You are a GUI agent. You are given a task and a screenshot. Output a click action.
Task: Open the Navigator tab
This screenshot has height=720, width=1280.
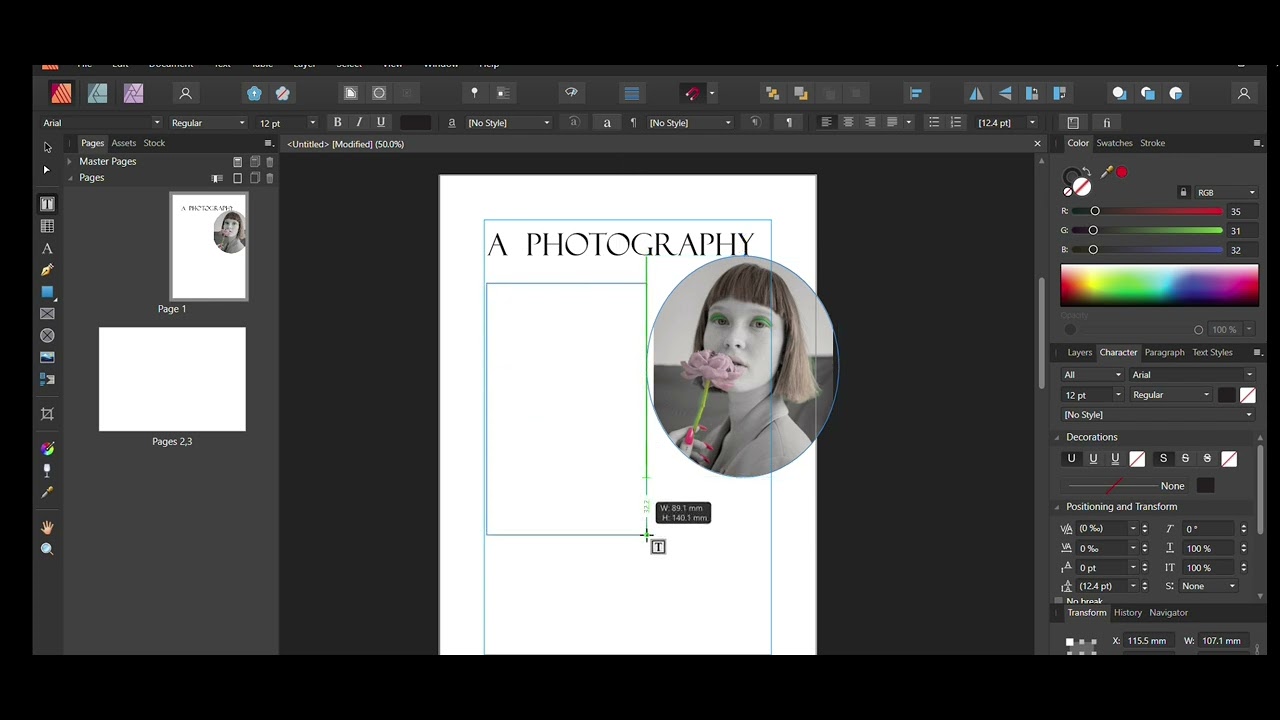[1168, 612]
